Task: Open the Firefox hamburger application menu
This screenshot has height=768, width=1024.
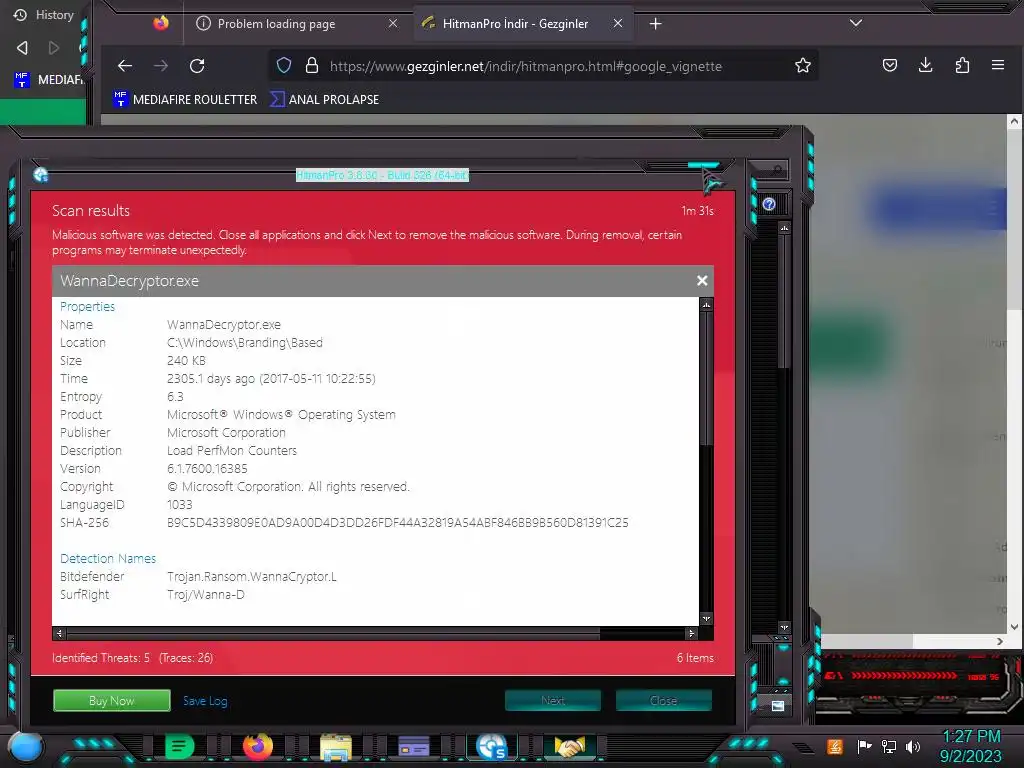Action: click(x=998, y=65)
